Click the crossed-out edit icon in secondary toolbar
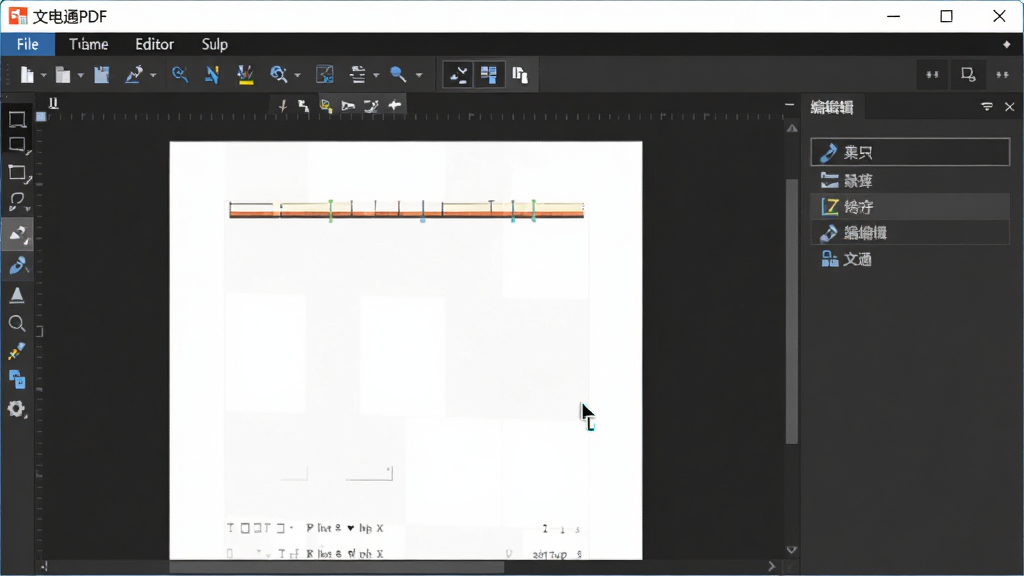Image resolution: width=1024 pixels, height=576 pixels. click(x=371, y=106)
